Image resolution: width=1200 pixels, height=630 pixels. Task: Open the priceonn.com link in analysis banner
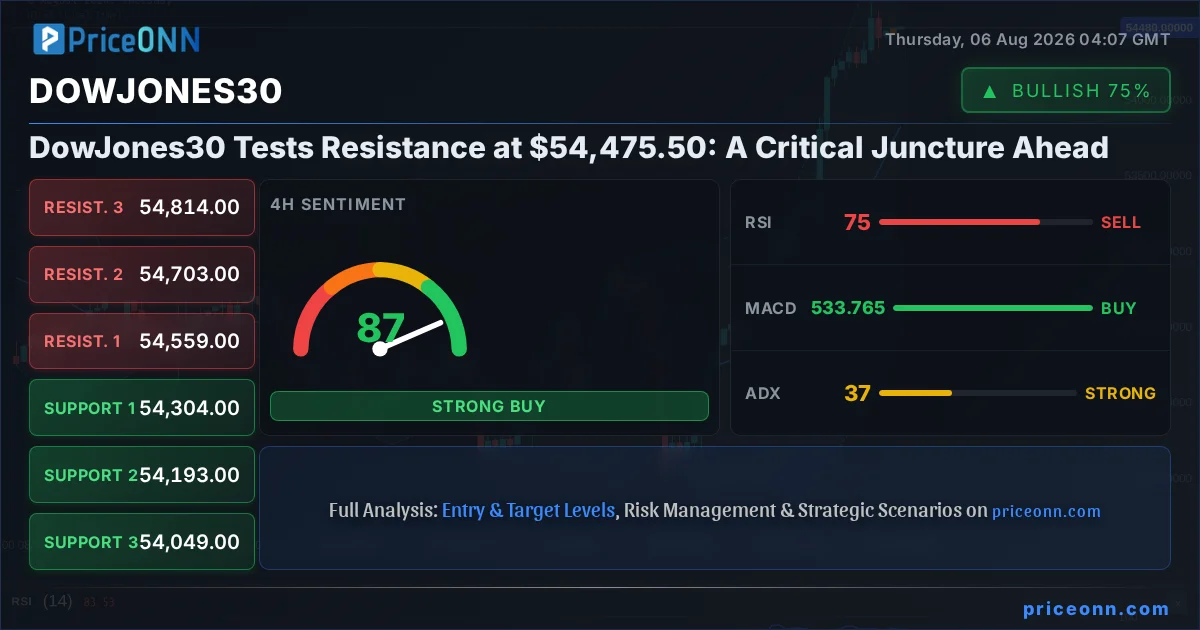(x=1046, y=511)
